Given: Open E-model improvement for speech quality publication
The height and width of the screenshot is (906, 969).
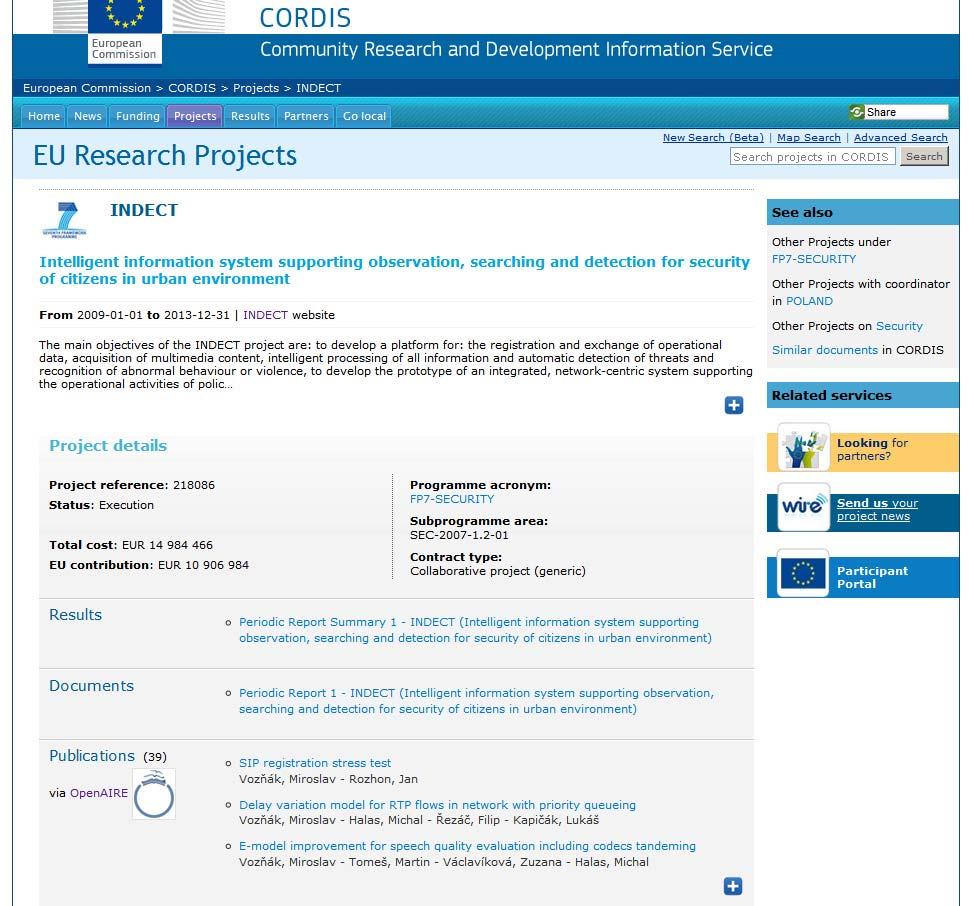Looking at the screenshot, I should click(467, 846).
